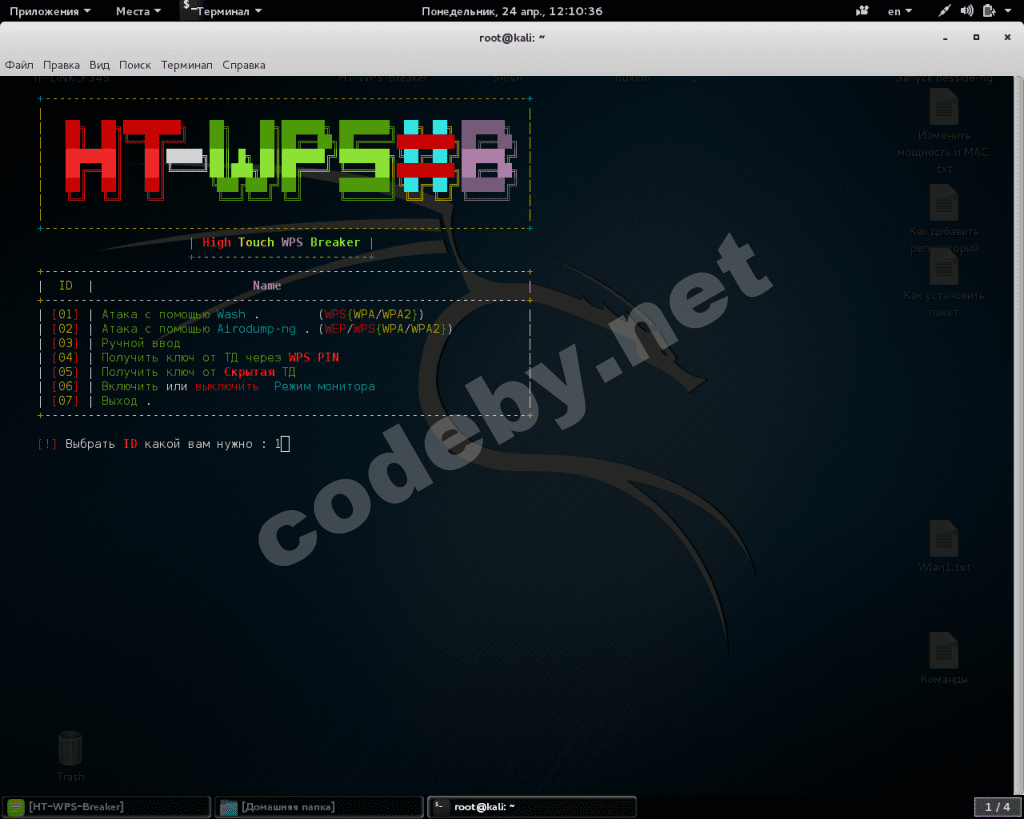Screen dimensions: 1024x819
Task: Click the Name column header text
Action: (x=267, y=285)
